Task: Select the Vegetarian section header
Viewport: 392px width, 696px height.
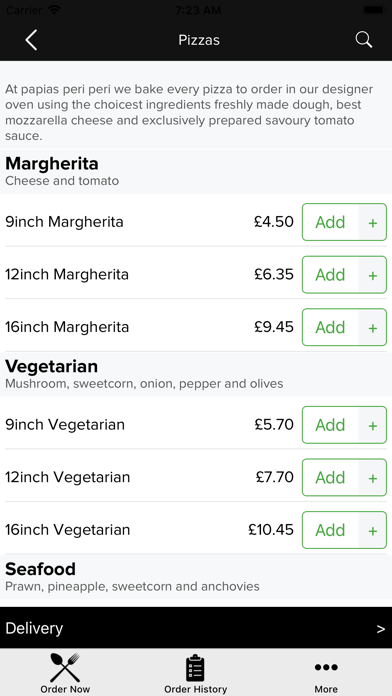Action: click(x=196, y=374)
